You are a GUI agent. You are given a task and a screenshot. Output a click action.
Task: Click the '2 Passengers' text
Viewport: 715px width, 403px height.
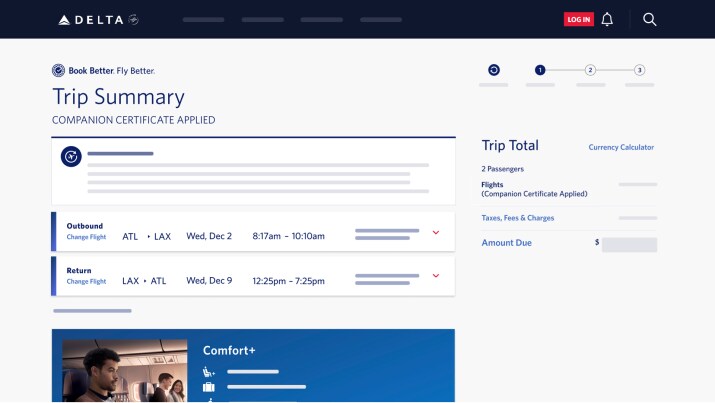click(503, 169)
